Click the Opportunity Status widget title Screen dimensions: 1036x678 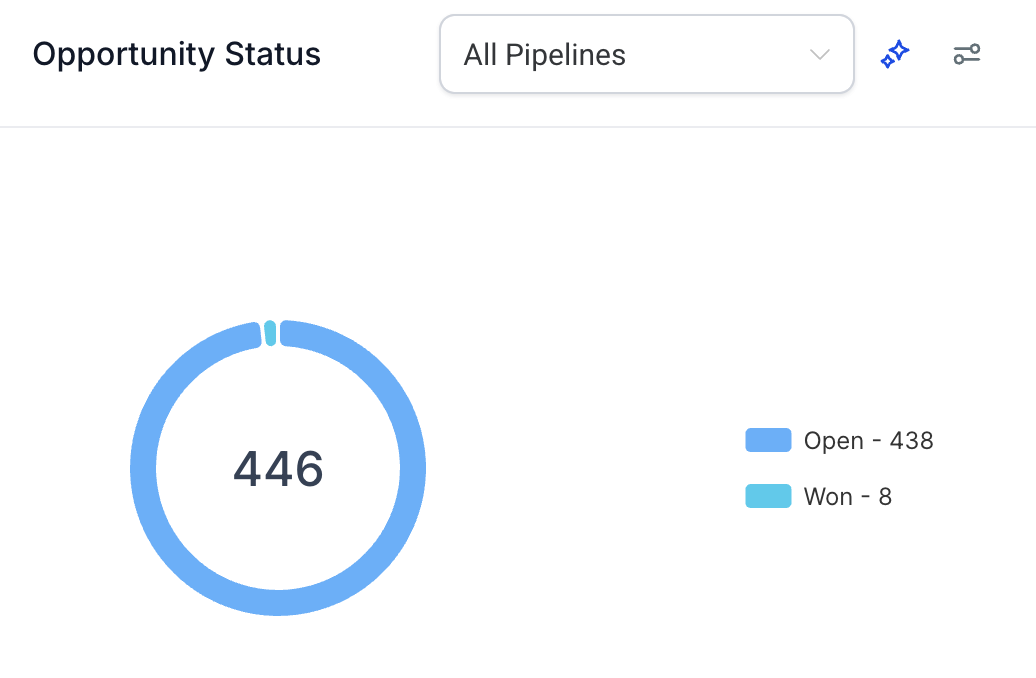(x=176, y=55)
